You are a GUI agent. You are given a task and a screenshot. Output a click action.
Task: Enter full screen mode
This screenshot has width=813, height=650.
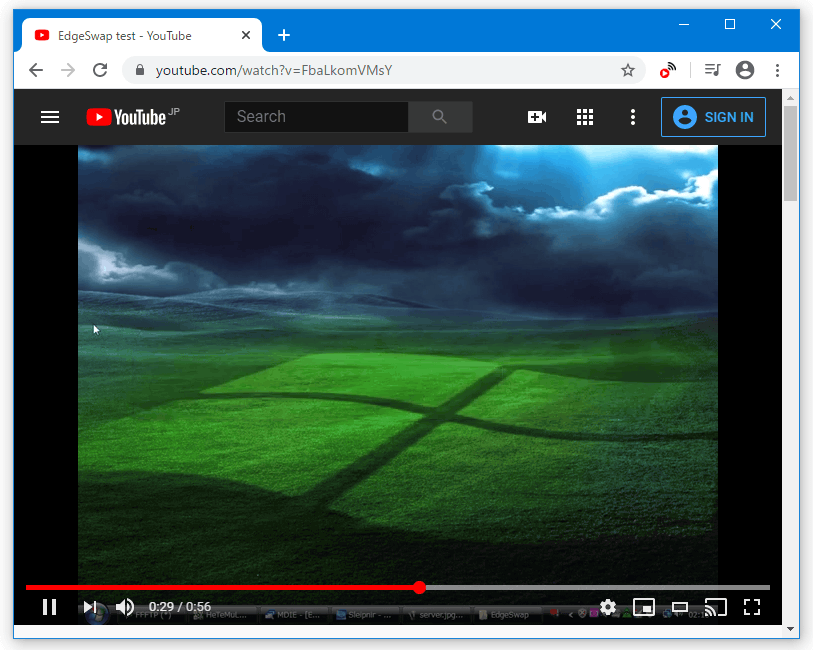tap(752, 607)
